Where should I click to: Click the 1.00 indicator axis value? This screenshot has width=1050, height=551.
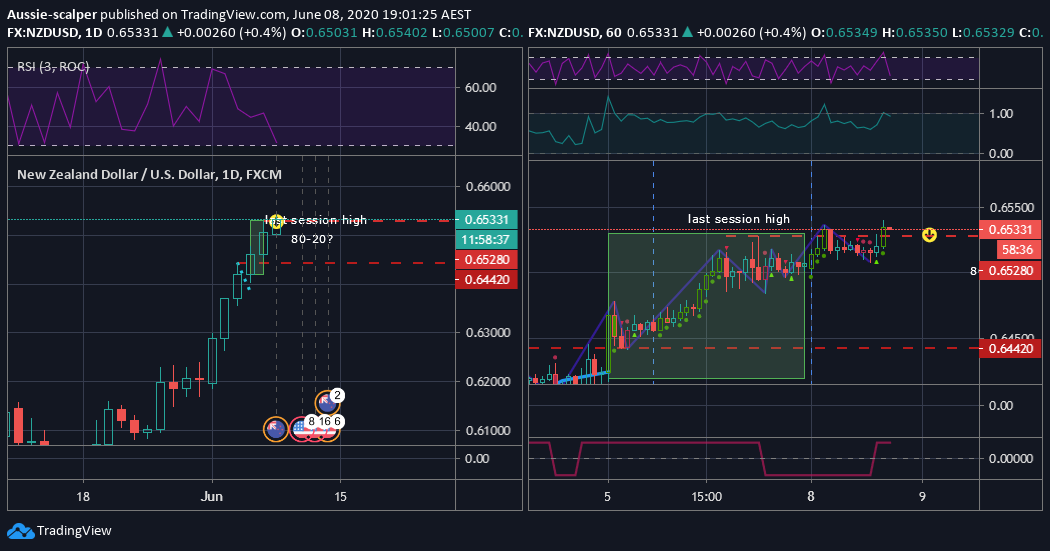point(1001,114)
